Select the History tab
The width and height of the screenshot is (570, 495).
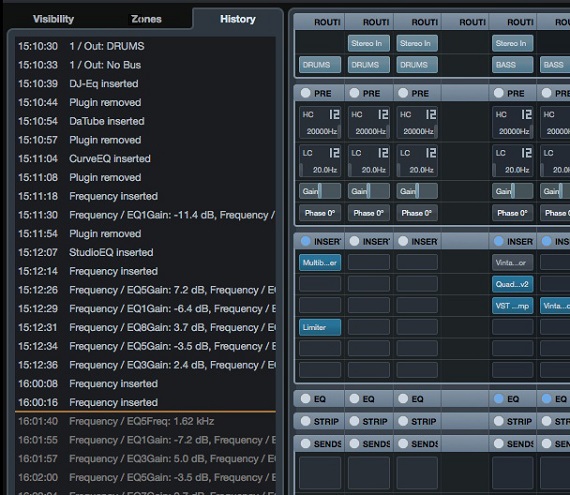(x=238, y=19)
